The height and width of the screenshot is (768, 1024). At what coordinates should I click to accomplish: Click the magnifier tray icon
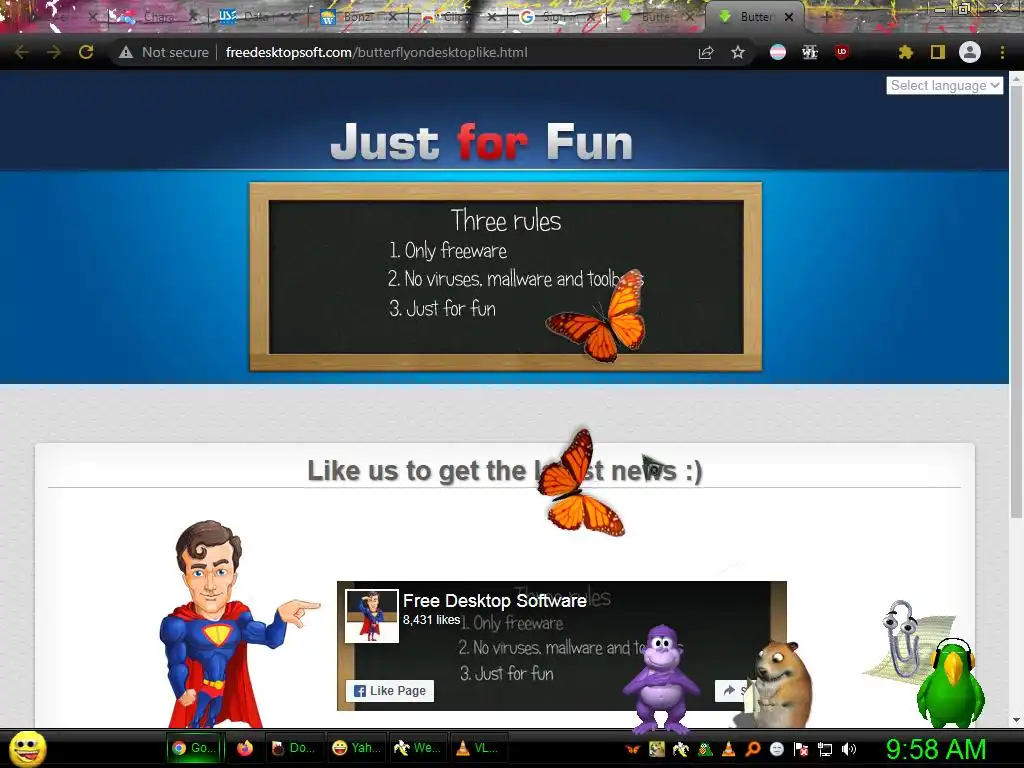coord(753,750)
